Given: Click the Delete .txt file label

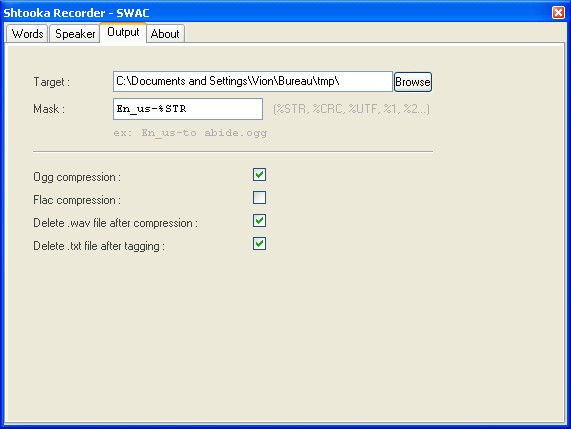Looking at the screenshot, I should click(99, 246).
